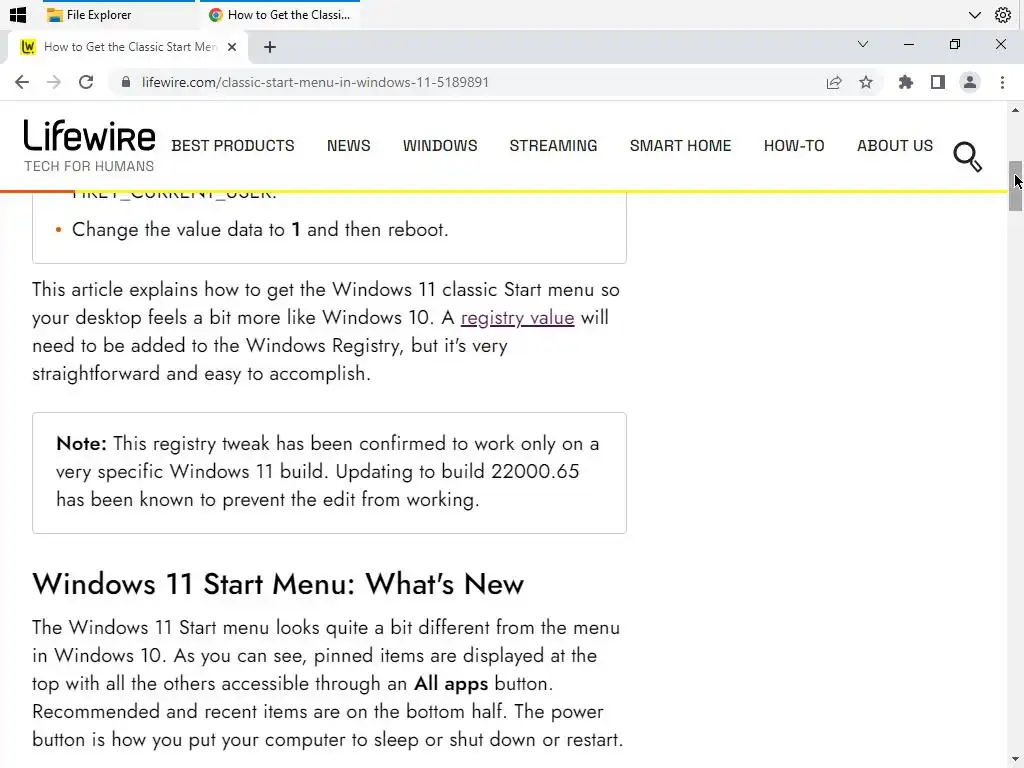Go forward with the forward arrow
The image size is (1024, 768).
pyautogui.click(x=54, y=82)
